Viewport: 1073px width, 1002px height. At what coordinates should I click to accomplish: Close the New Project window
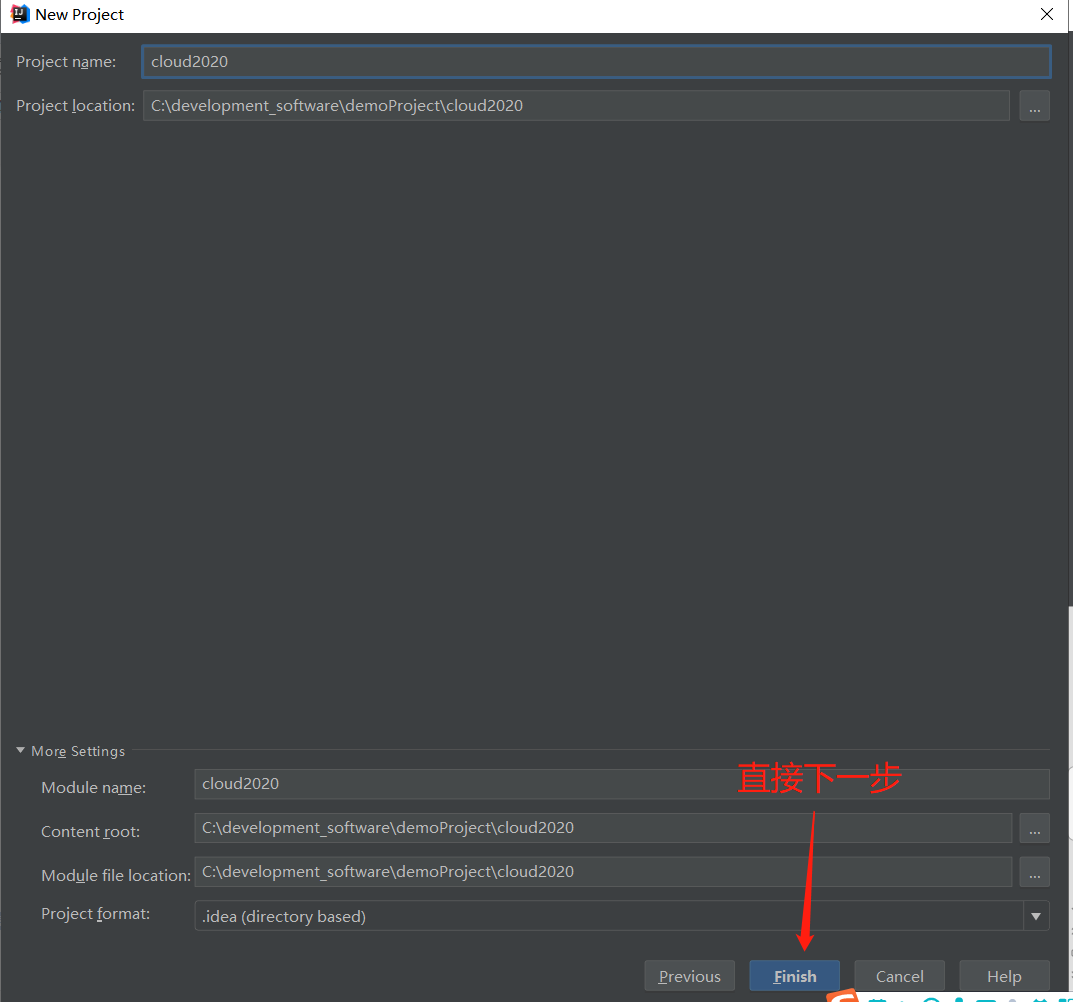click(x=1046, y=14)
